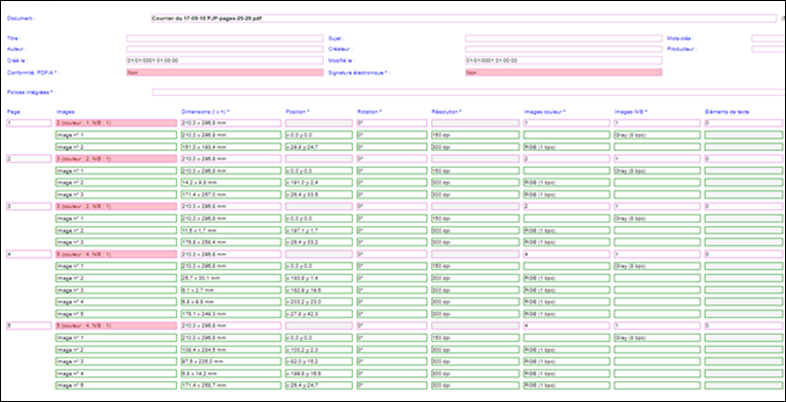The image size is (786, 402).
Task: Click the 'Éléments de texte' column header
Action: [x=728, y=111]
